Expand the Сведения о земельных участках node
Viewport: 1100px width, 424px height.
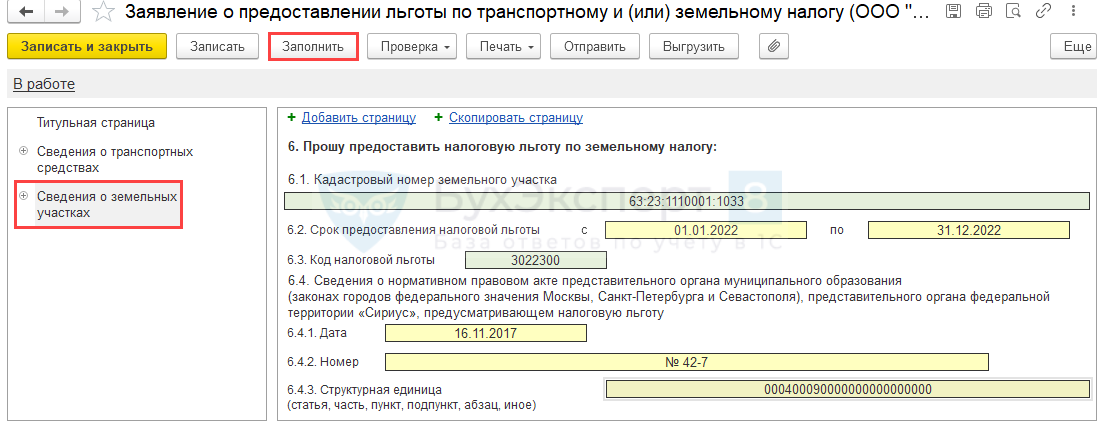[x=23, y=196]
